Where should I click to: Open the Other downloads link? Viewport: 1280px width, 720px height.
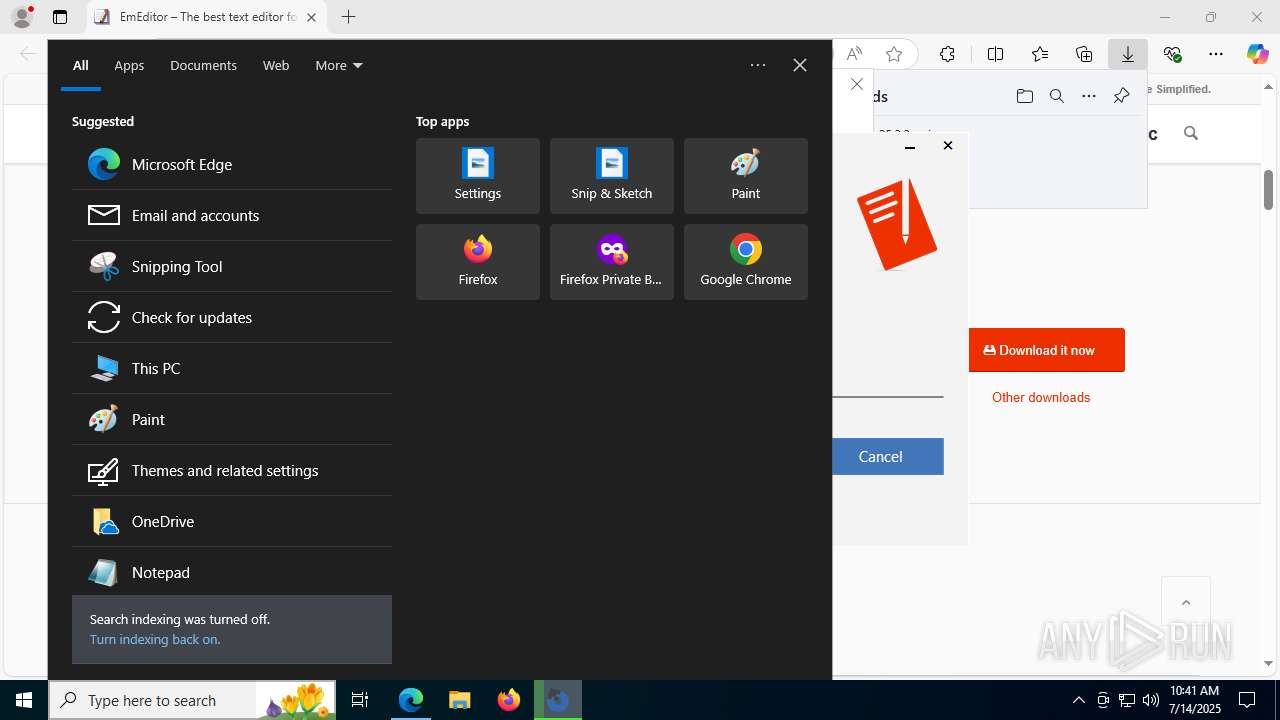coord(1041,397)
